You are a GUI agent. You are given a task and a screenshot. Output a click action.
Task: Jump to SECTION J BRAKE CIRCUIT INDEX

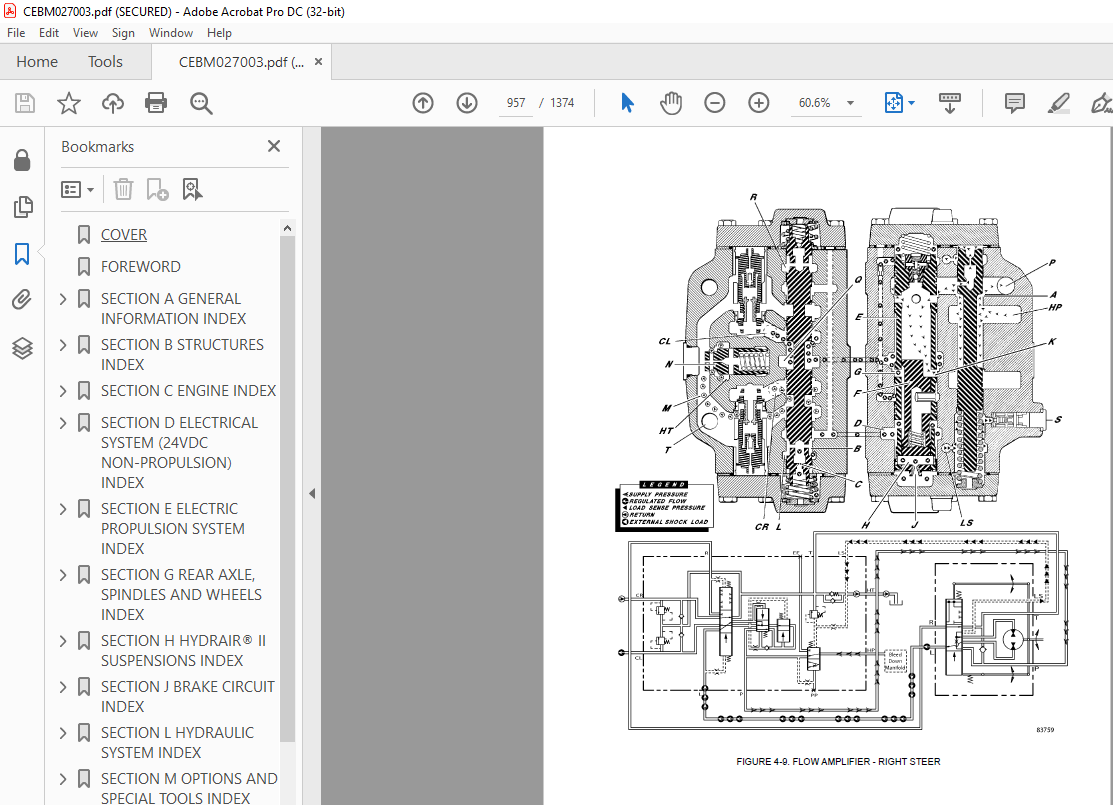tap(187, 696)
